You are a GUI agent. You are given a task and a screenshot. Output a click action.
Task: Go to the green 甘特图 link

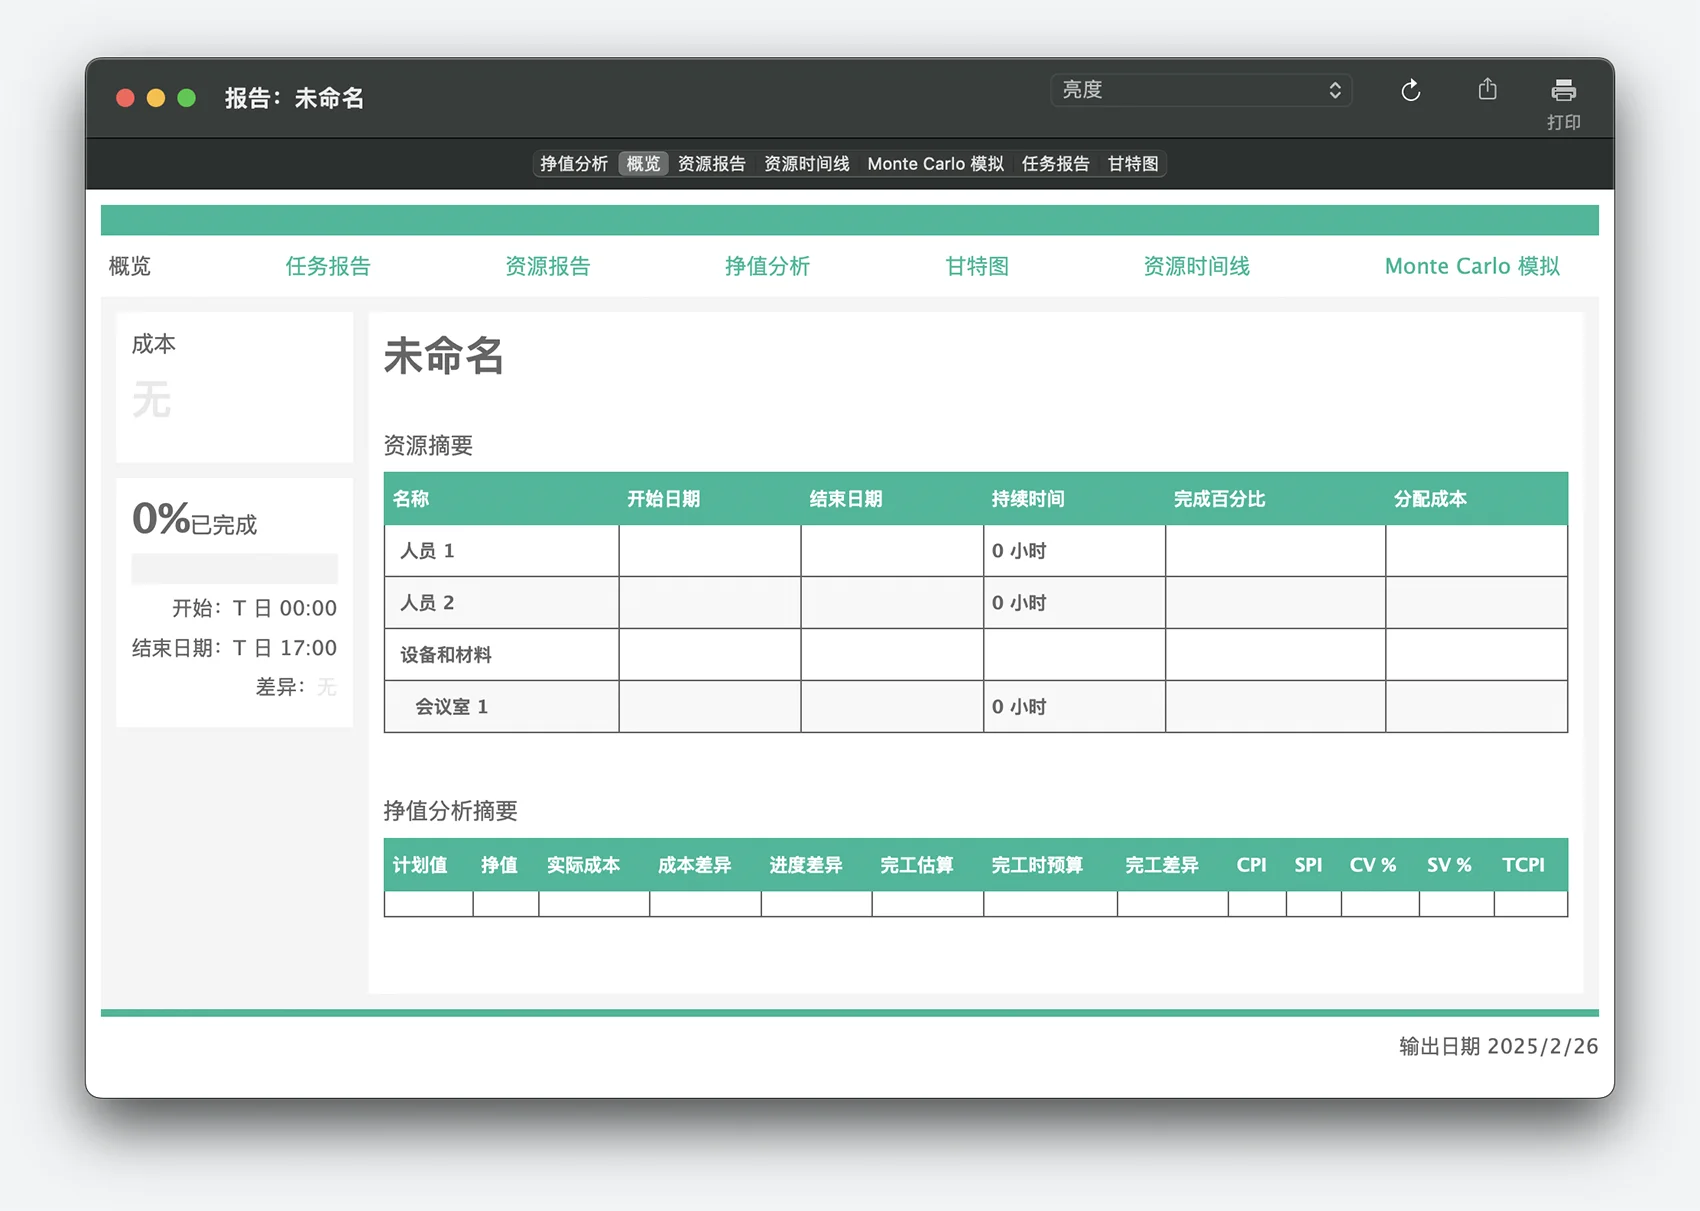click(977, 266)
